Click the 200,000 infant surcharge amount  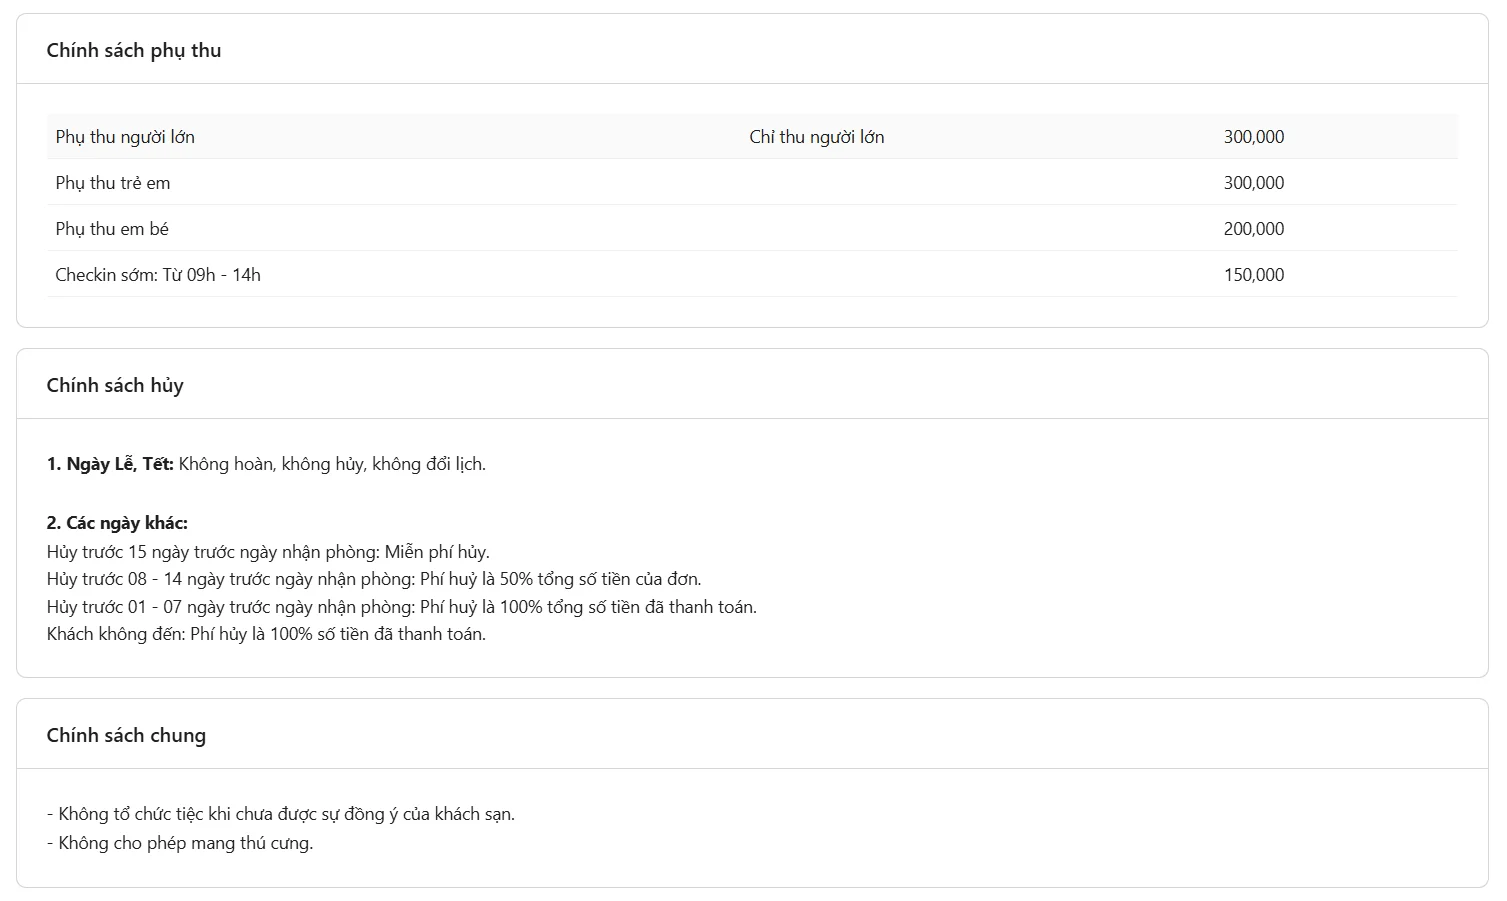point(1253,229)
